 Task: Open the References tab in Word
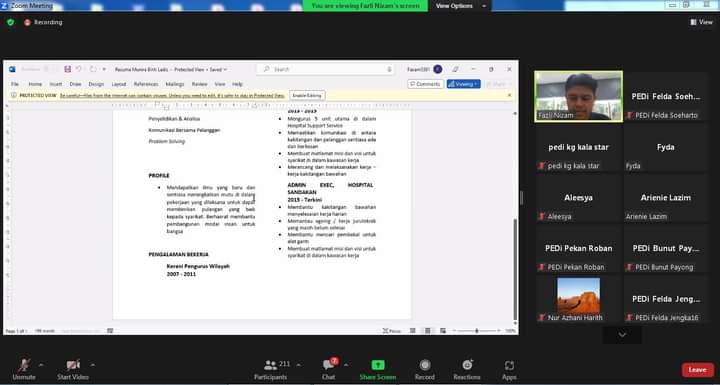pos(146,84)
